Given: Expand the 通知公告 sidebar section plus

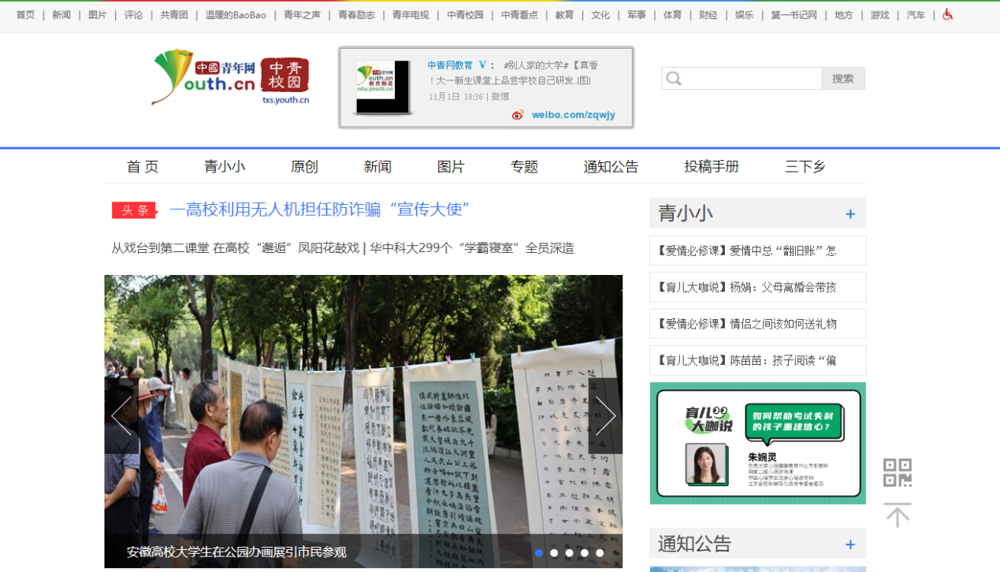Looking at the screenshot, I should pos(850,545).
